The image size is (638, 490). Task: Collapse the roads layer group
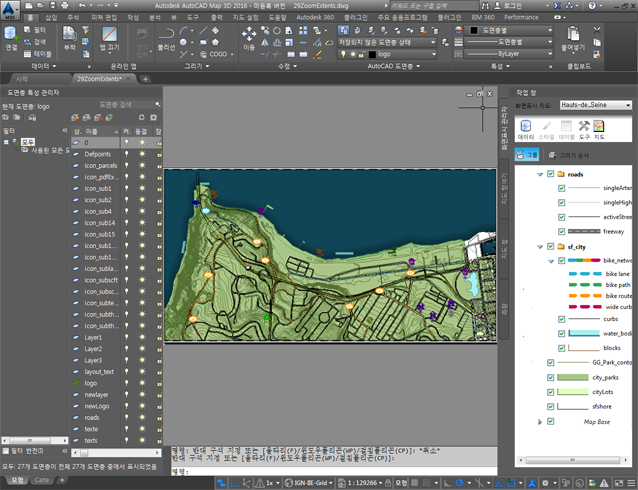pos(539,174)
